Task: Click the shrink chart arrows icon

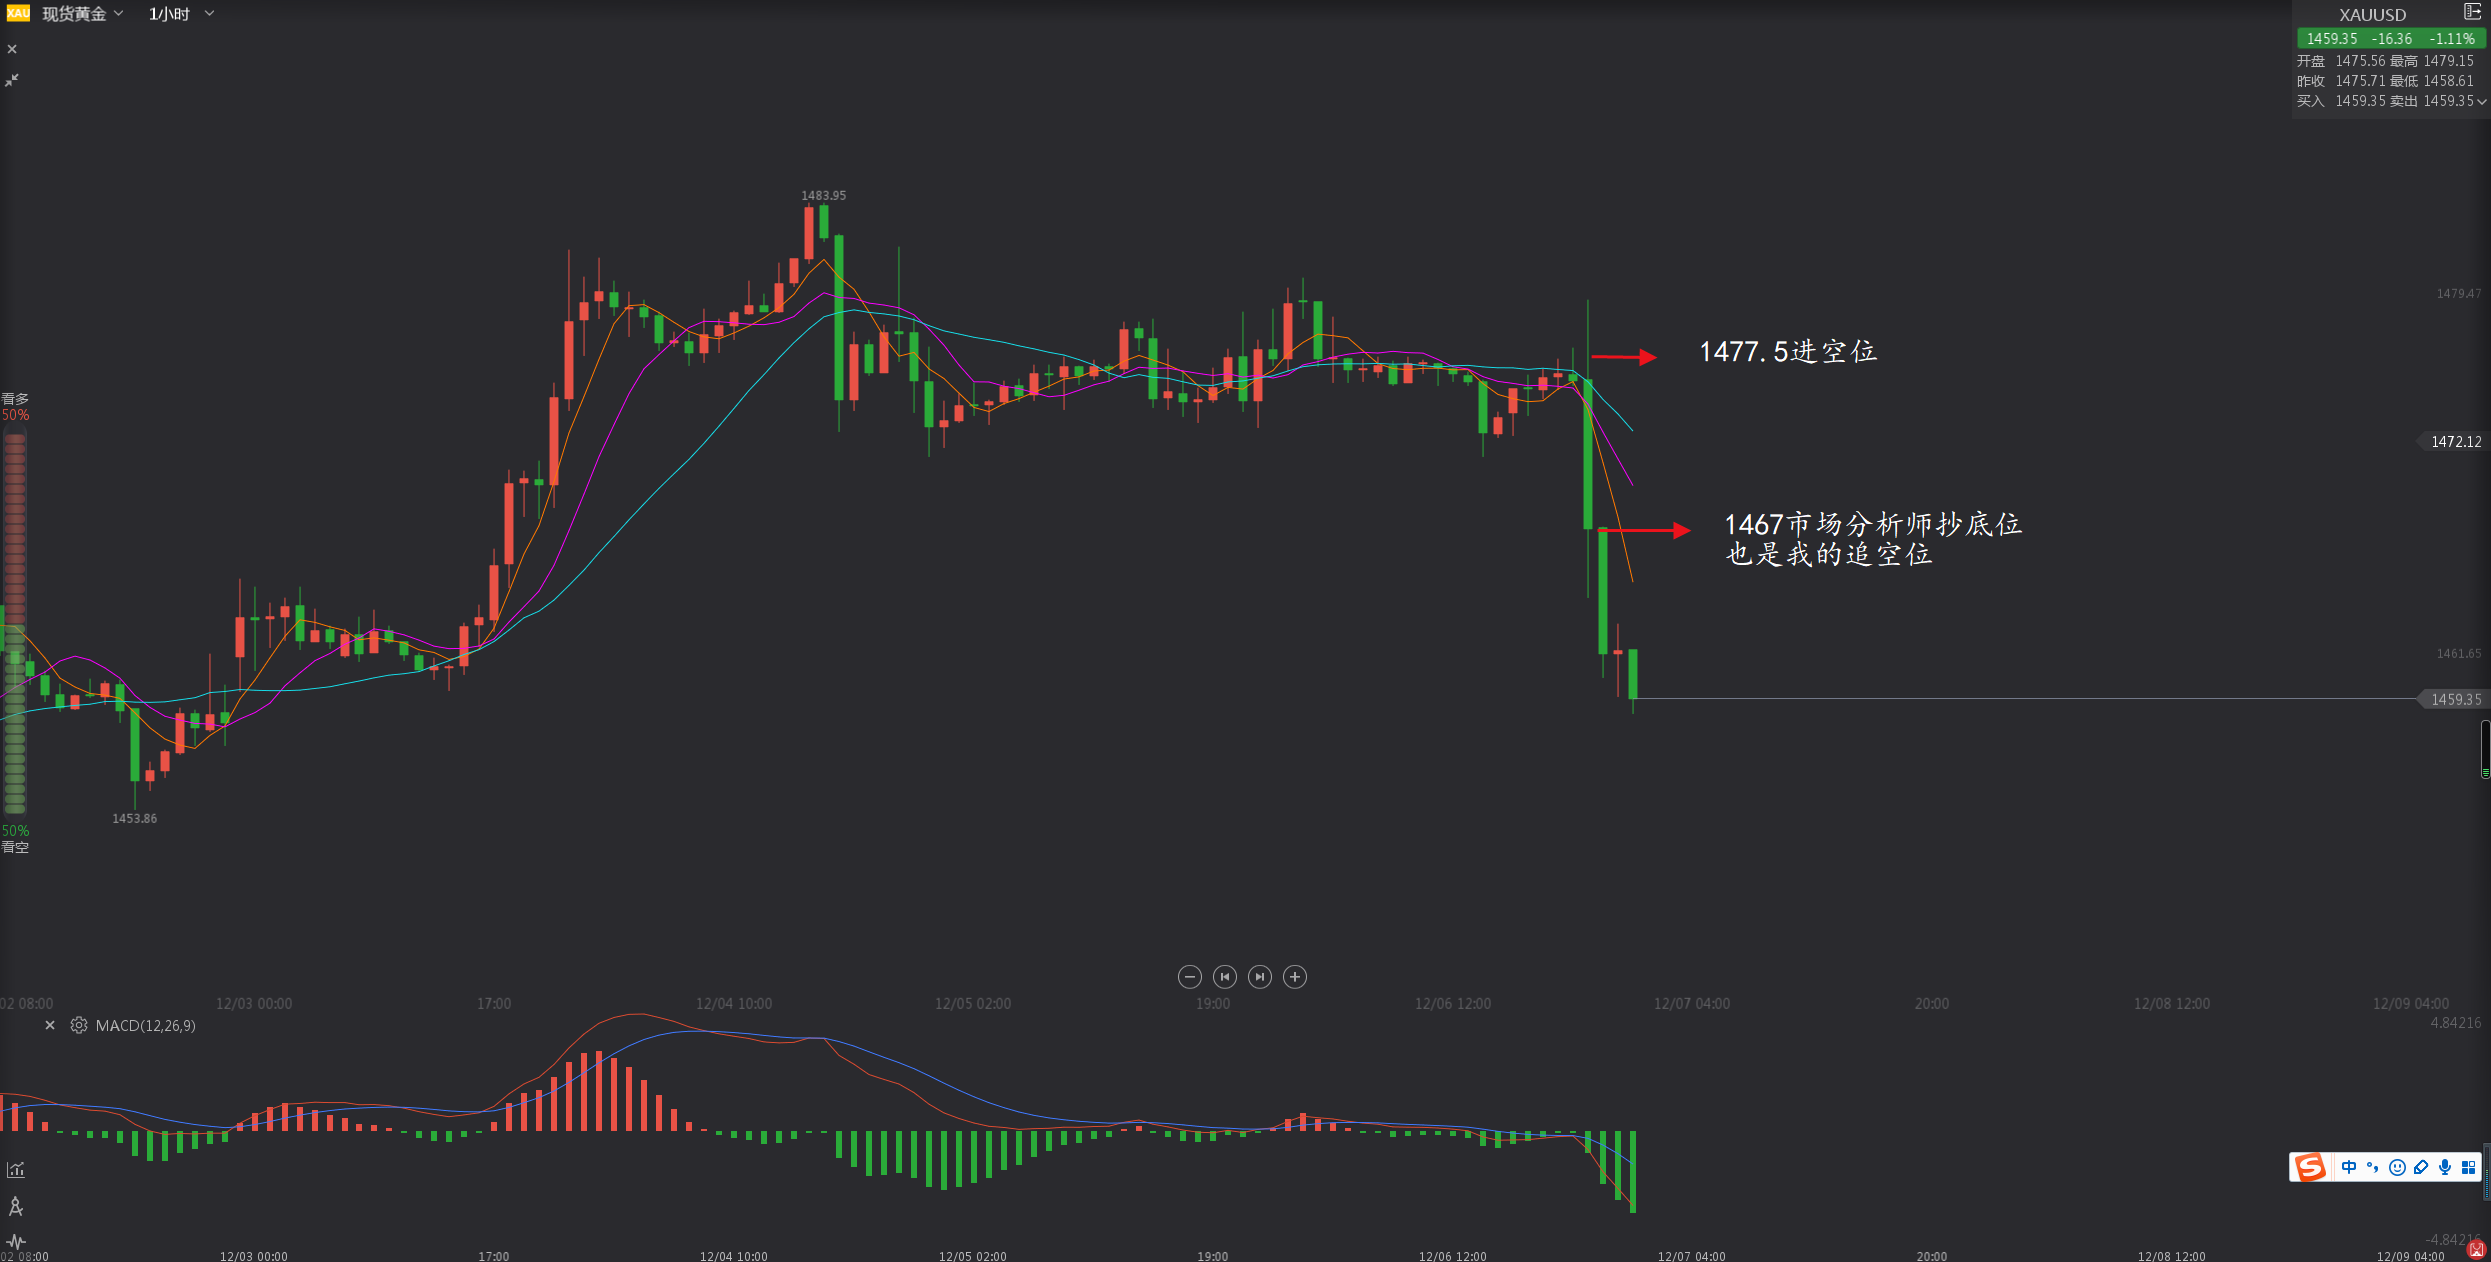Action: (12, 80)
